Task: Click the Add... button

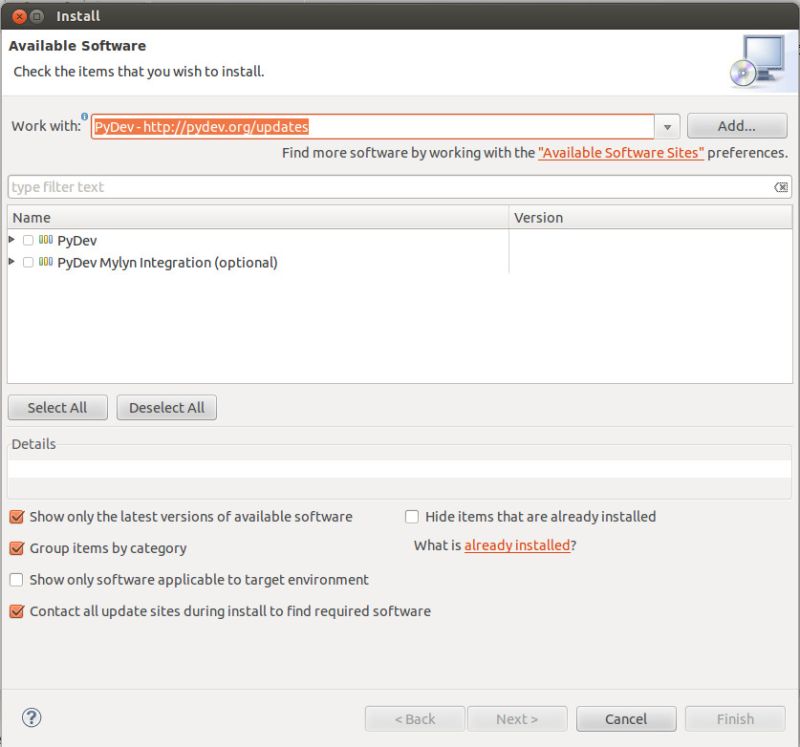Action: pyautogui.click(x=737, y=126)
